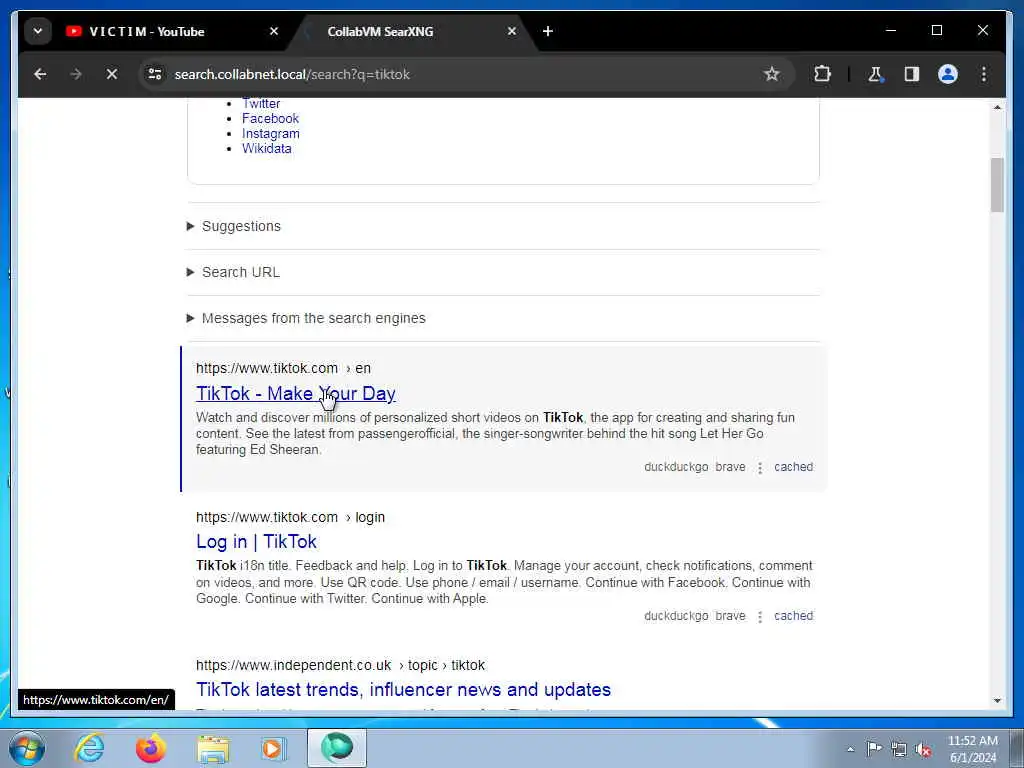Screen dimensions: 1024x768
Task: Click the https://www.tiktok.com › login URL text
Action: click(x=290, y=517)
